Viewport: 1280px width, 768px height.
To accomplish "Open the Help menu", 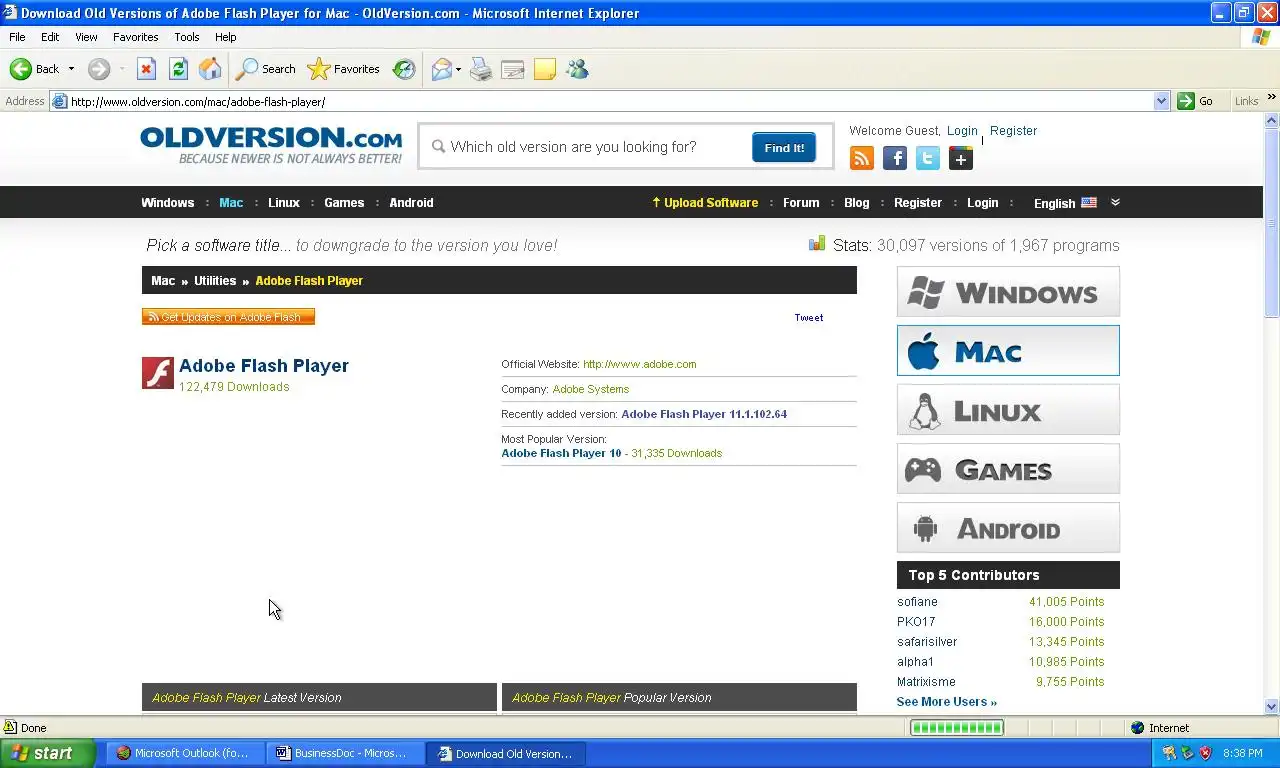I will 226,37.
